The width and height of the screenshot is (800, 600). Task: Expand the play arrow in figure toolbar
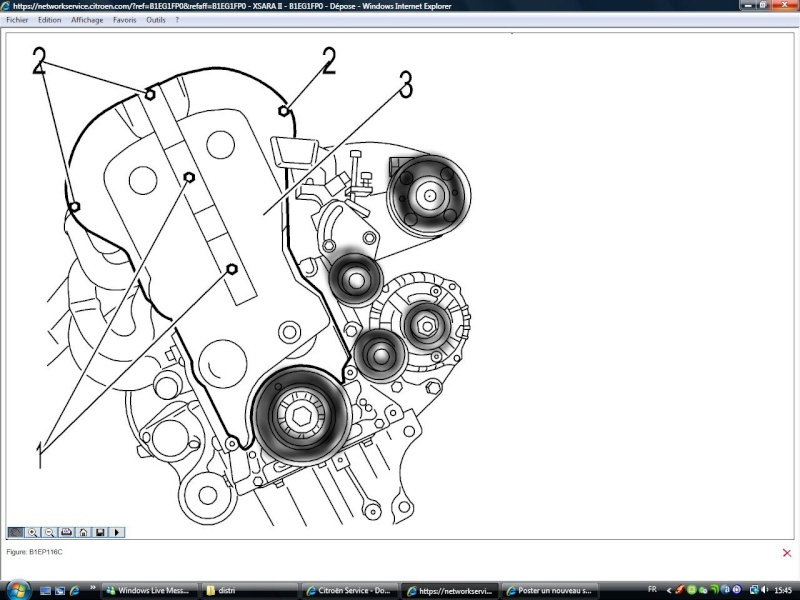117,533
